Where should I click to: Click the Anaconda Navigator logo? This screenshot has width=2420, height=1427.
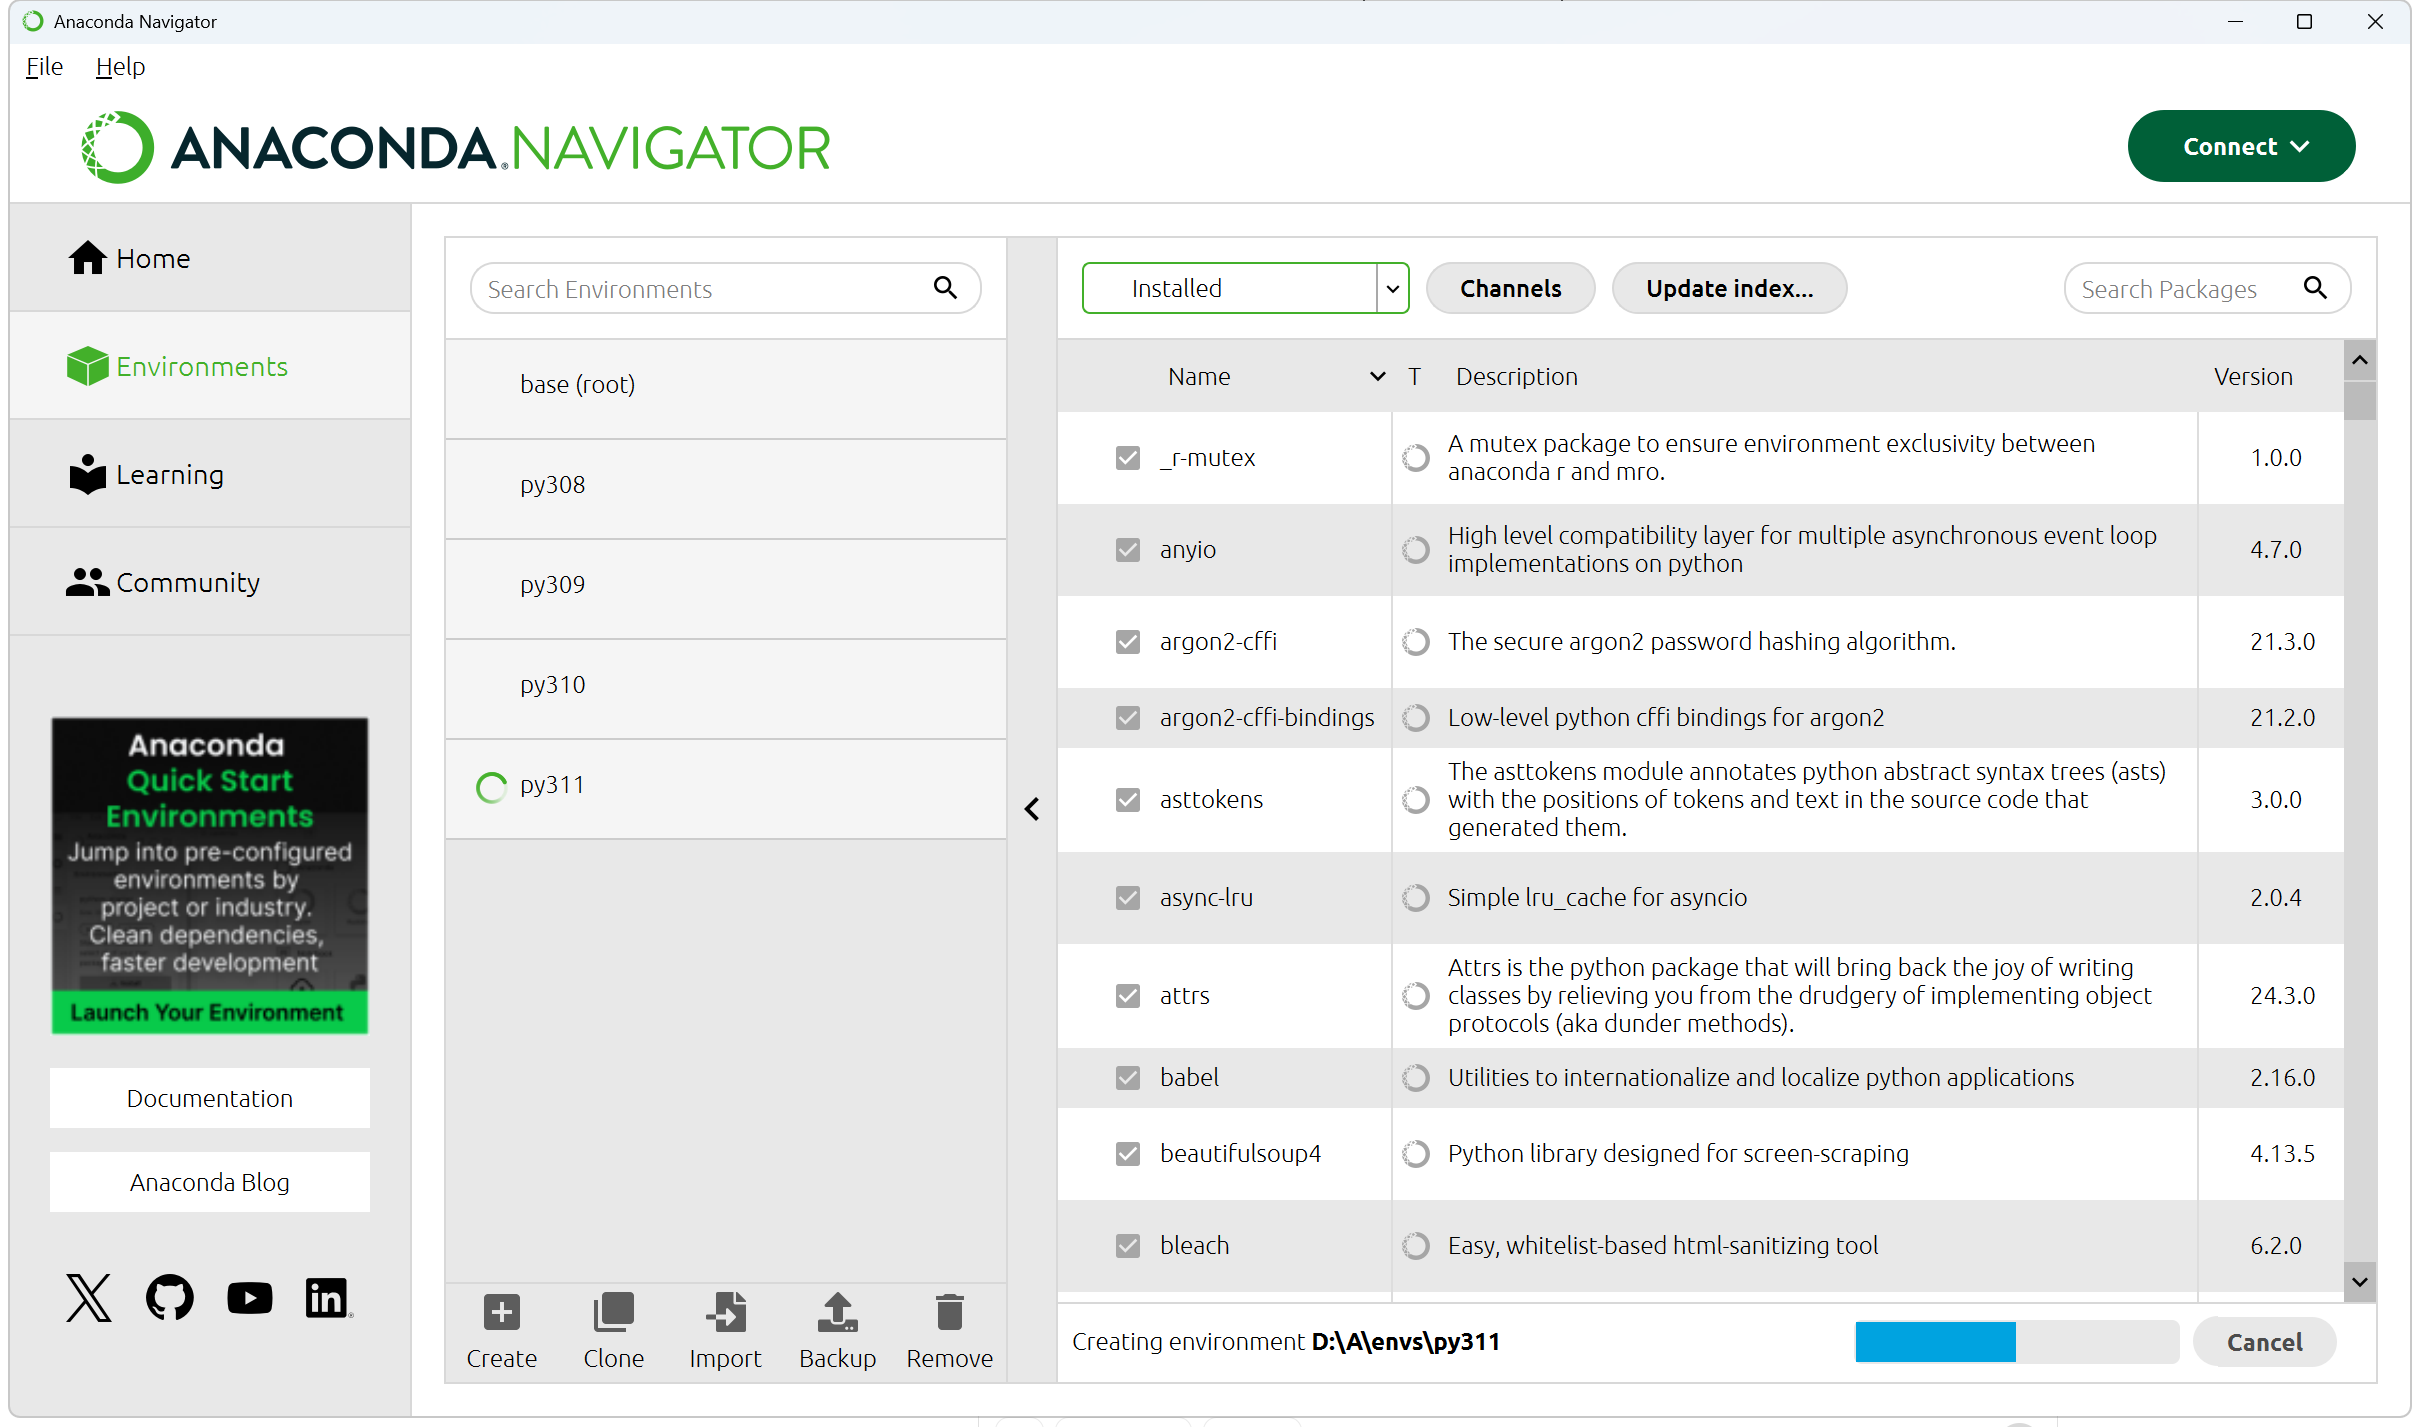click(x=455, y=147)
